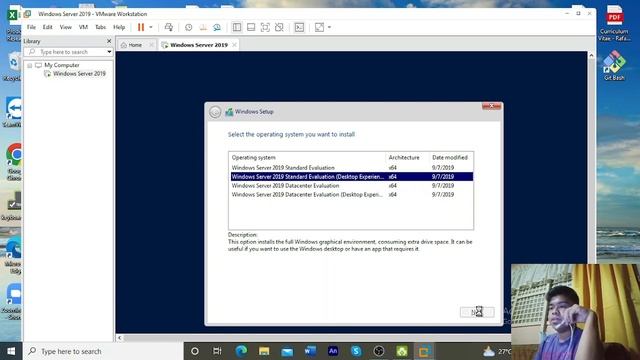640x360 pixels.
Task: Click the Windows Setup back arrow button
Action: (215, 112)
